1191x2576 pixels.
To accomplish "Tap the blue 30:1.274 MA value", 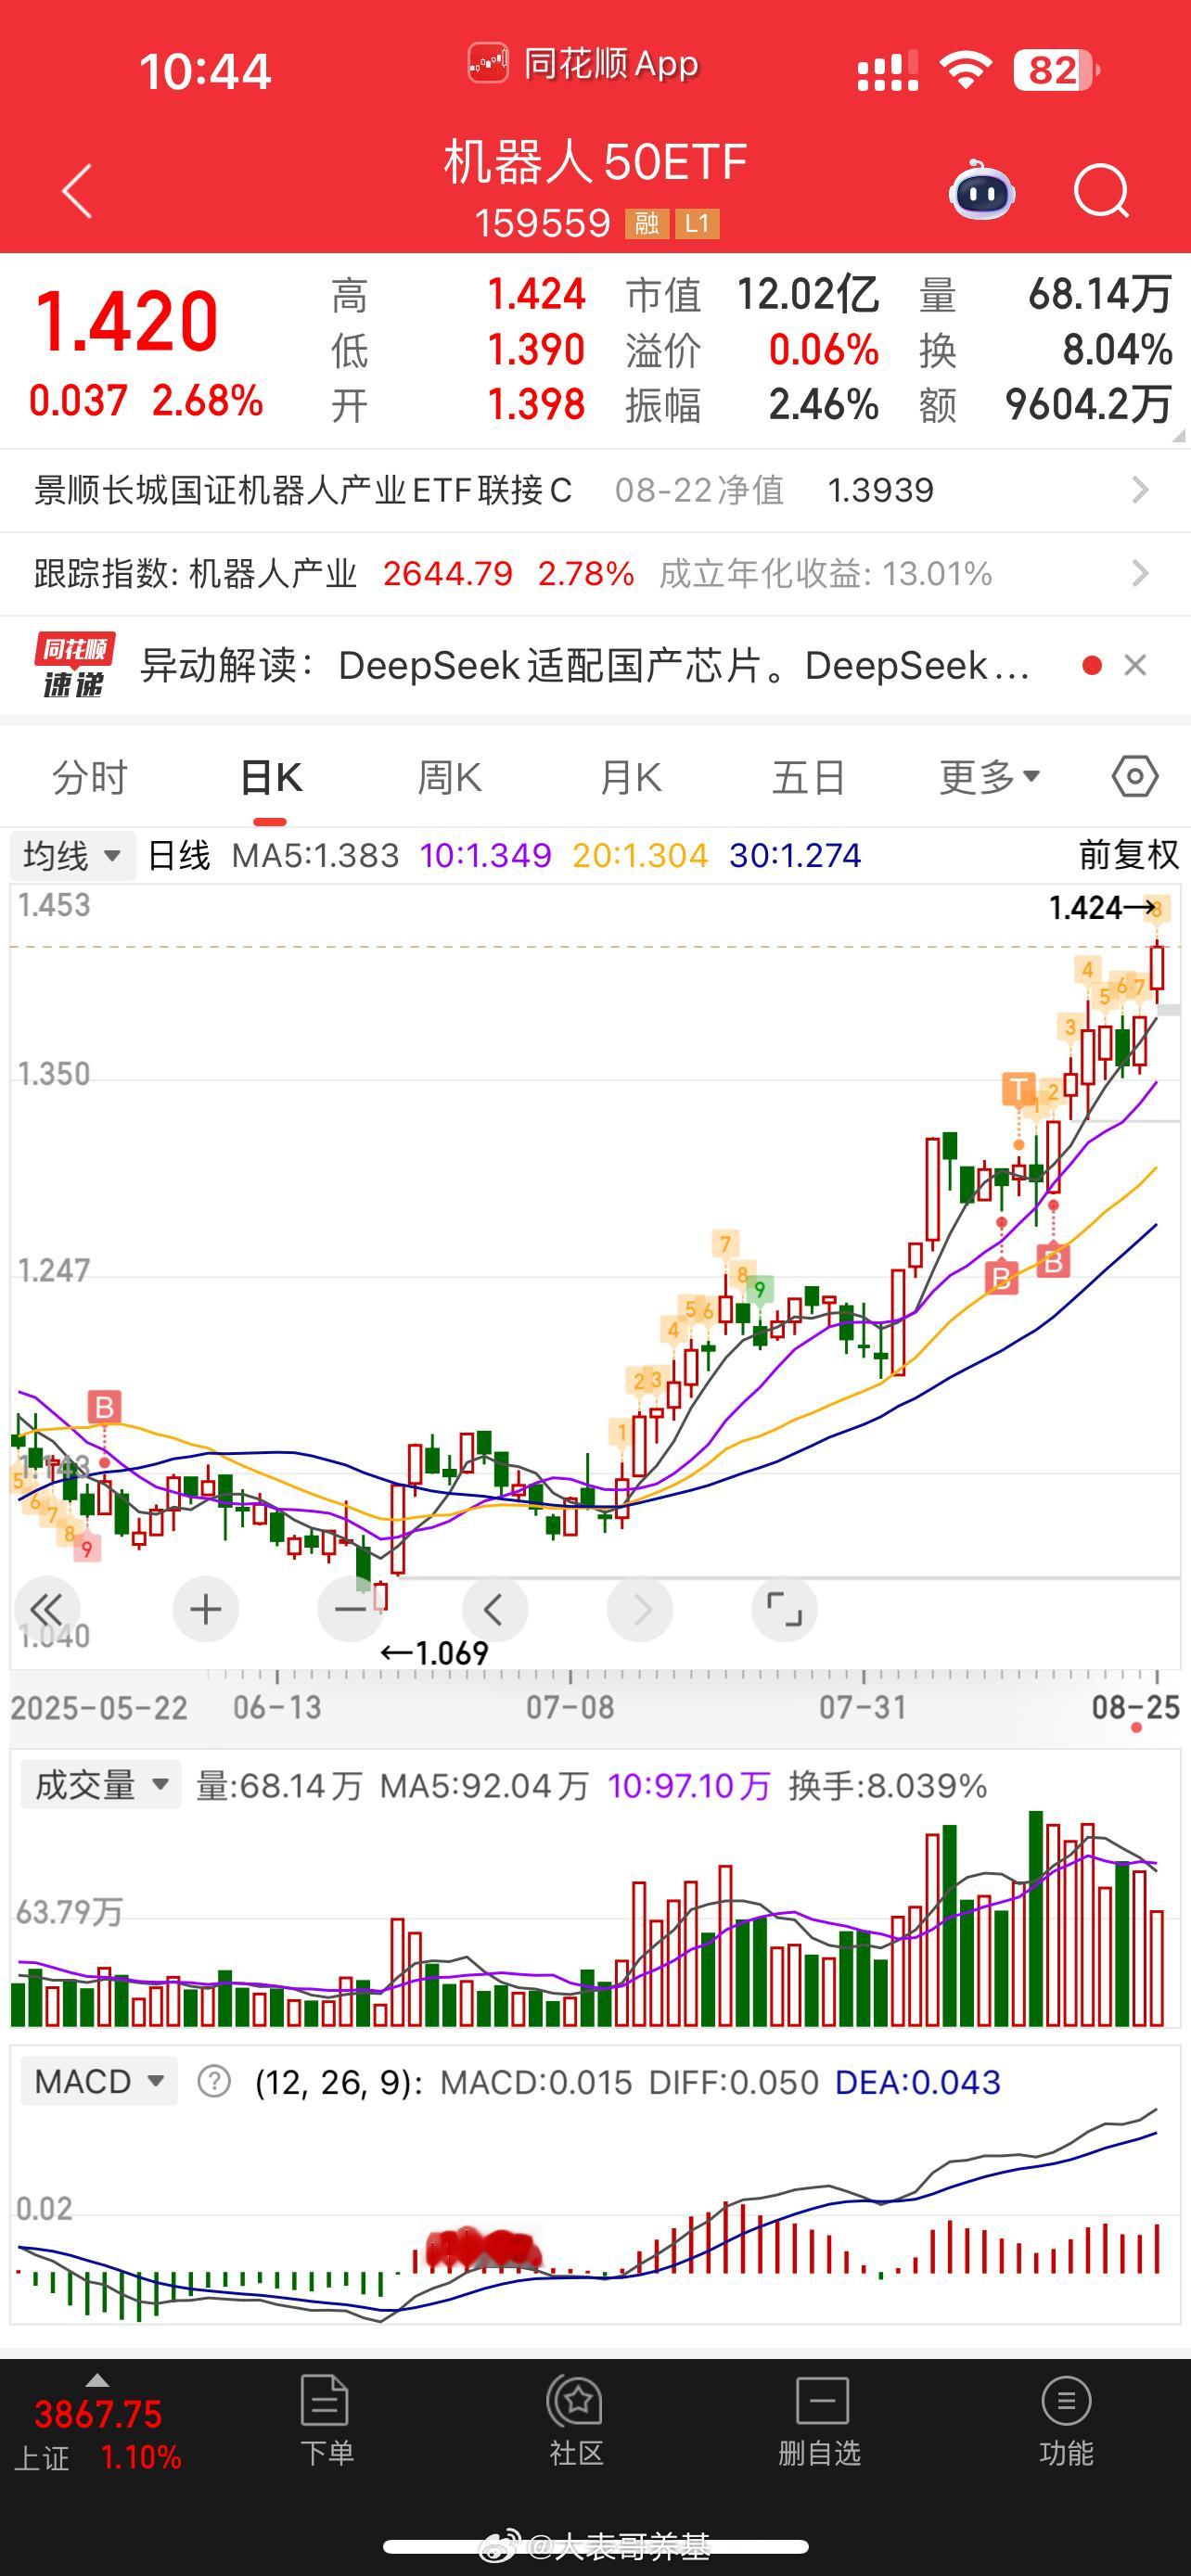I will [795, 856].
